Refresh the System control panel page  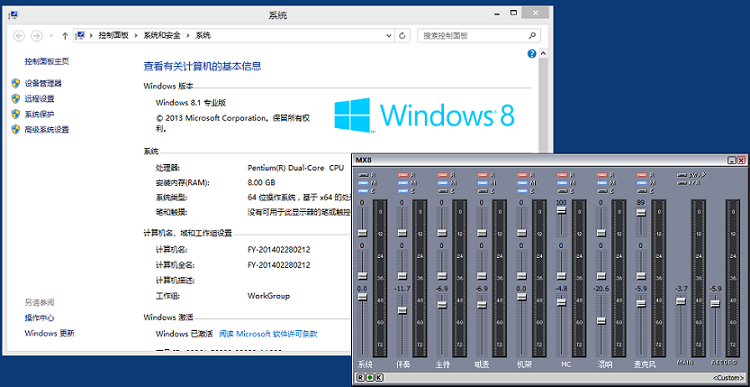(402, 35)
